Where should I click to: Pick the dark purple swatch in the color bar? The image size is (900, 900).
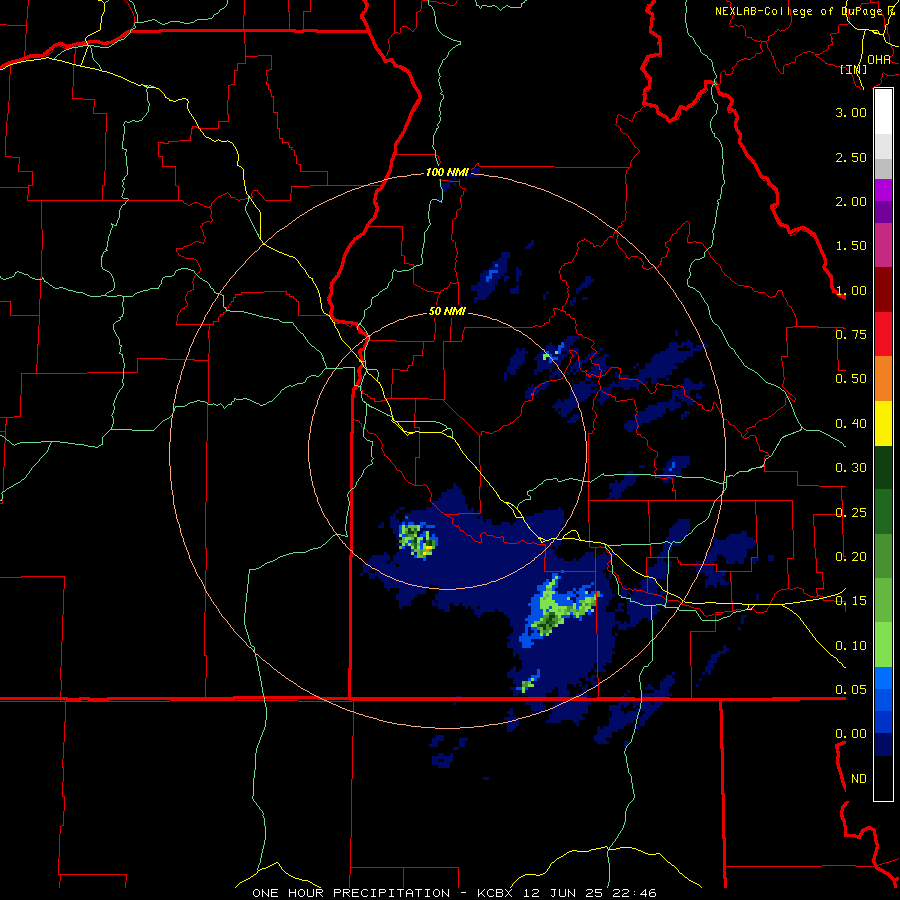(883, 212)
